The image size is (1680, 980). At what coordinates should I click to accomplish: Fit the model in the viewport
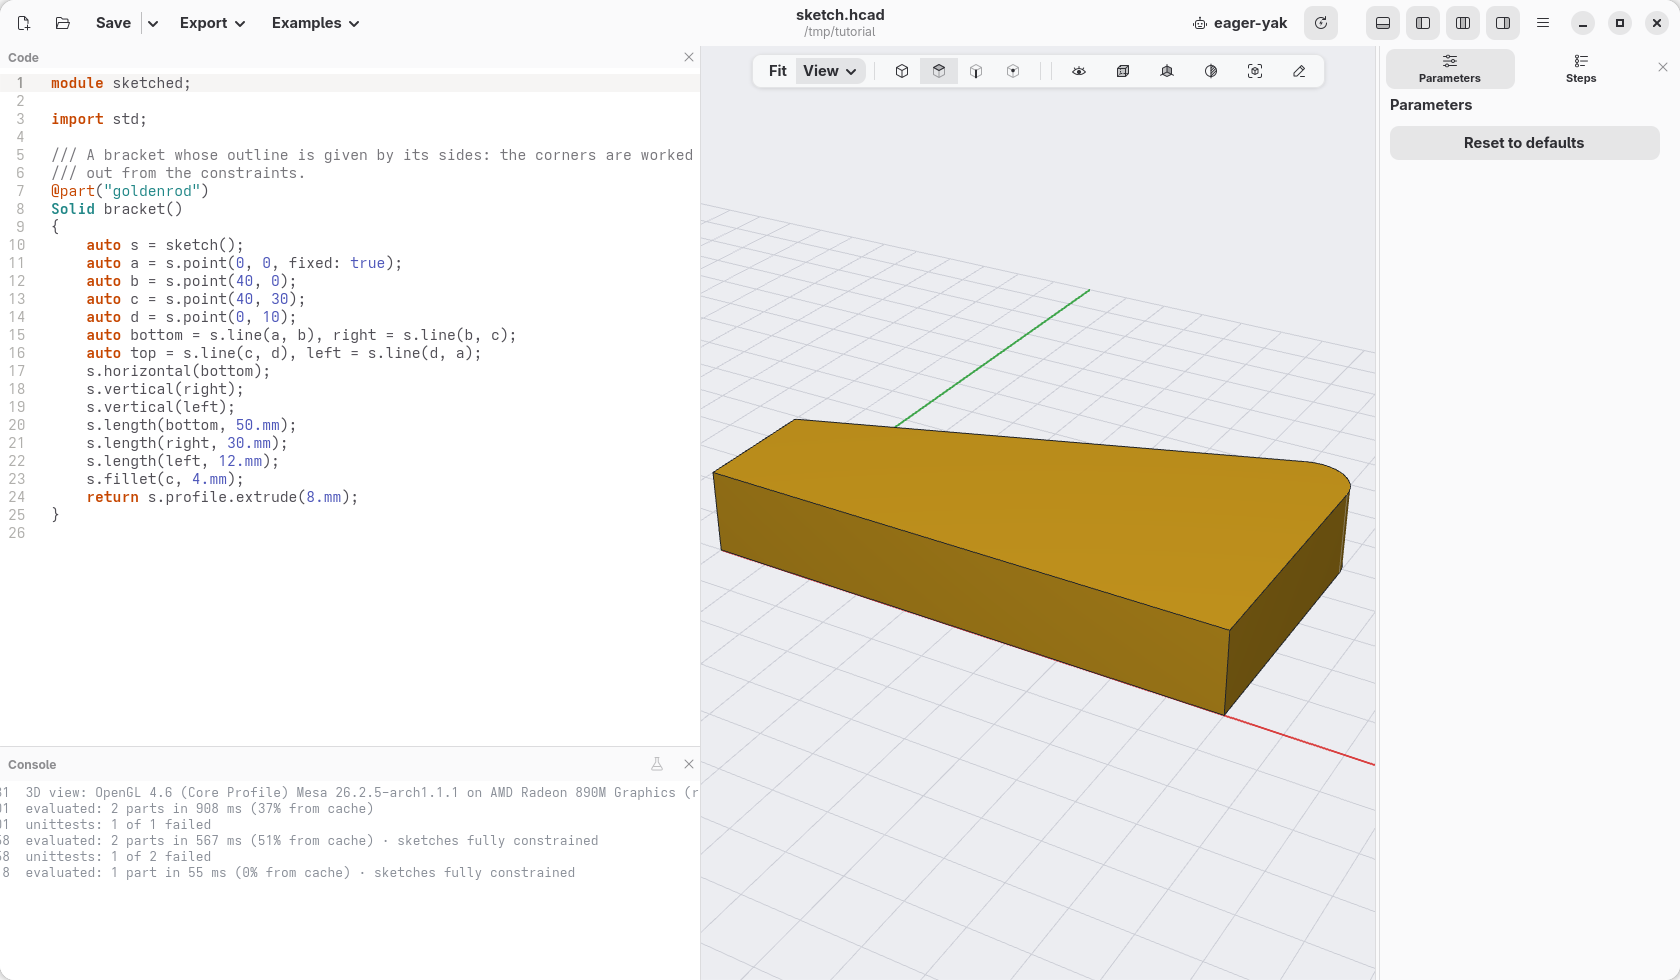pyautogui.click(x=778, y=71)
